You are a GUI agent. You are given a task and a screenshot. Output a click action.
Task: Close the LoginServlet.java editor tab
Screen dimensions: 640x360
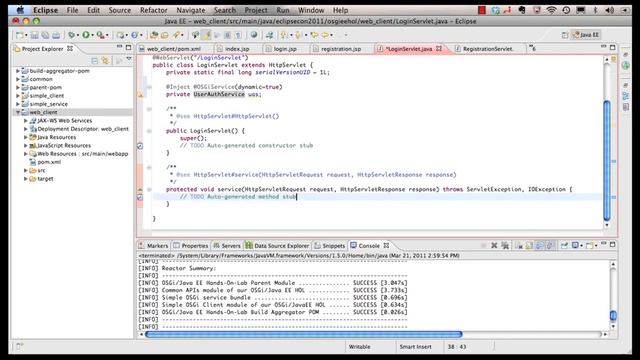(439, 49)
